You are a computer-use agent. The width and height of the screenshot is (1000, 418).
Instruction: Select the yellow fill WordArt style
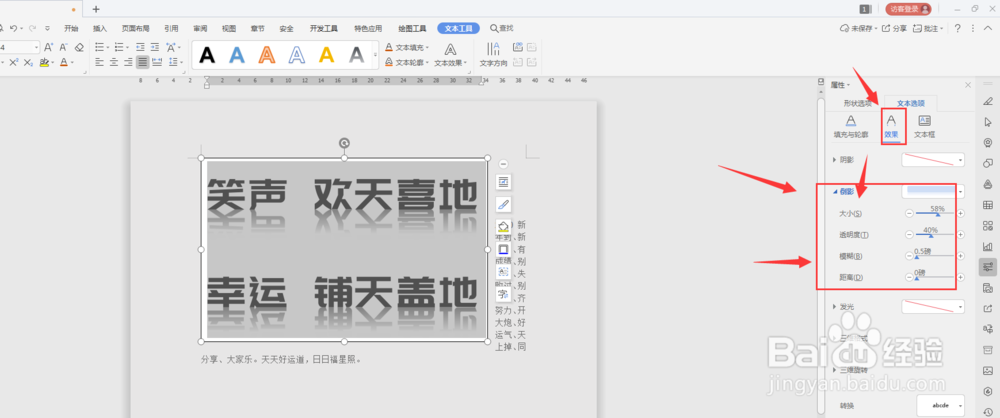(327, 56)
